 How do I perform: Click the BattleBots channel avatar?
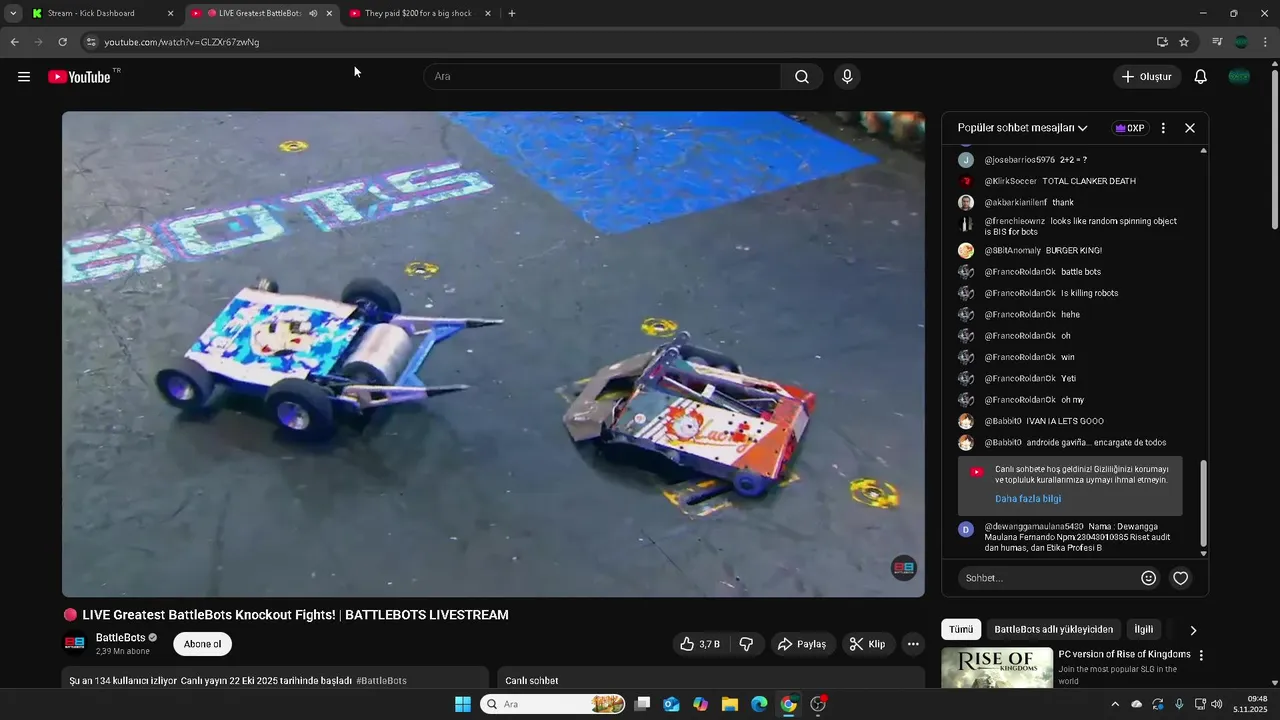pos(75,643)
